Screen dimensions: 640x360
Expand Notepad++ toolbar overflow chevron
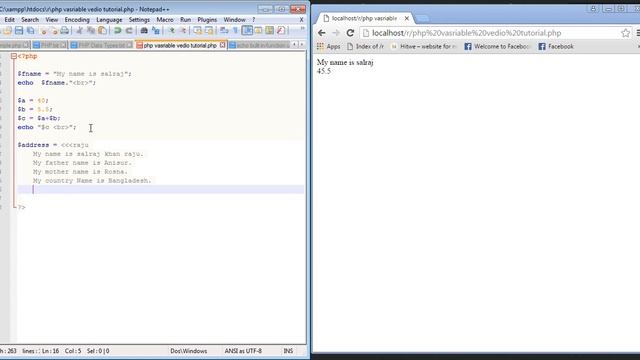(302, 29)
